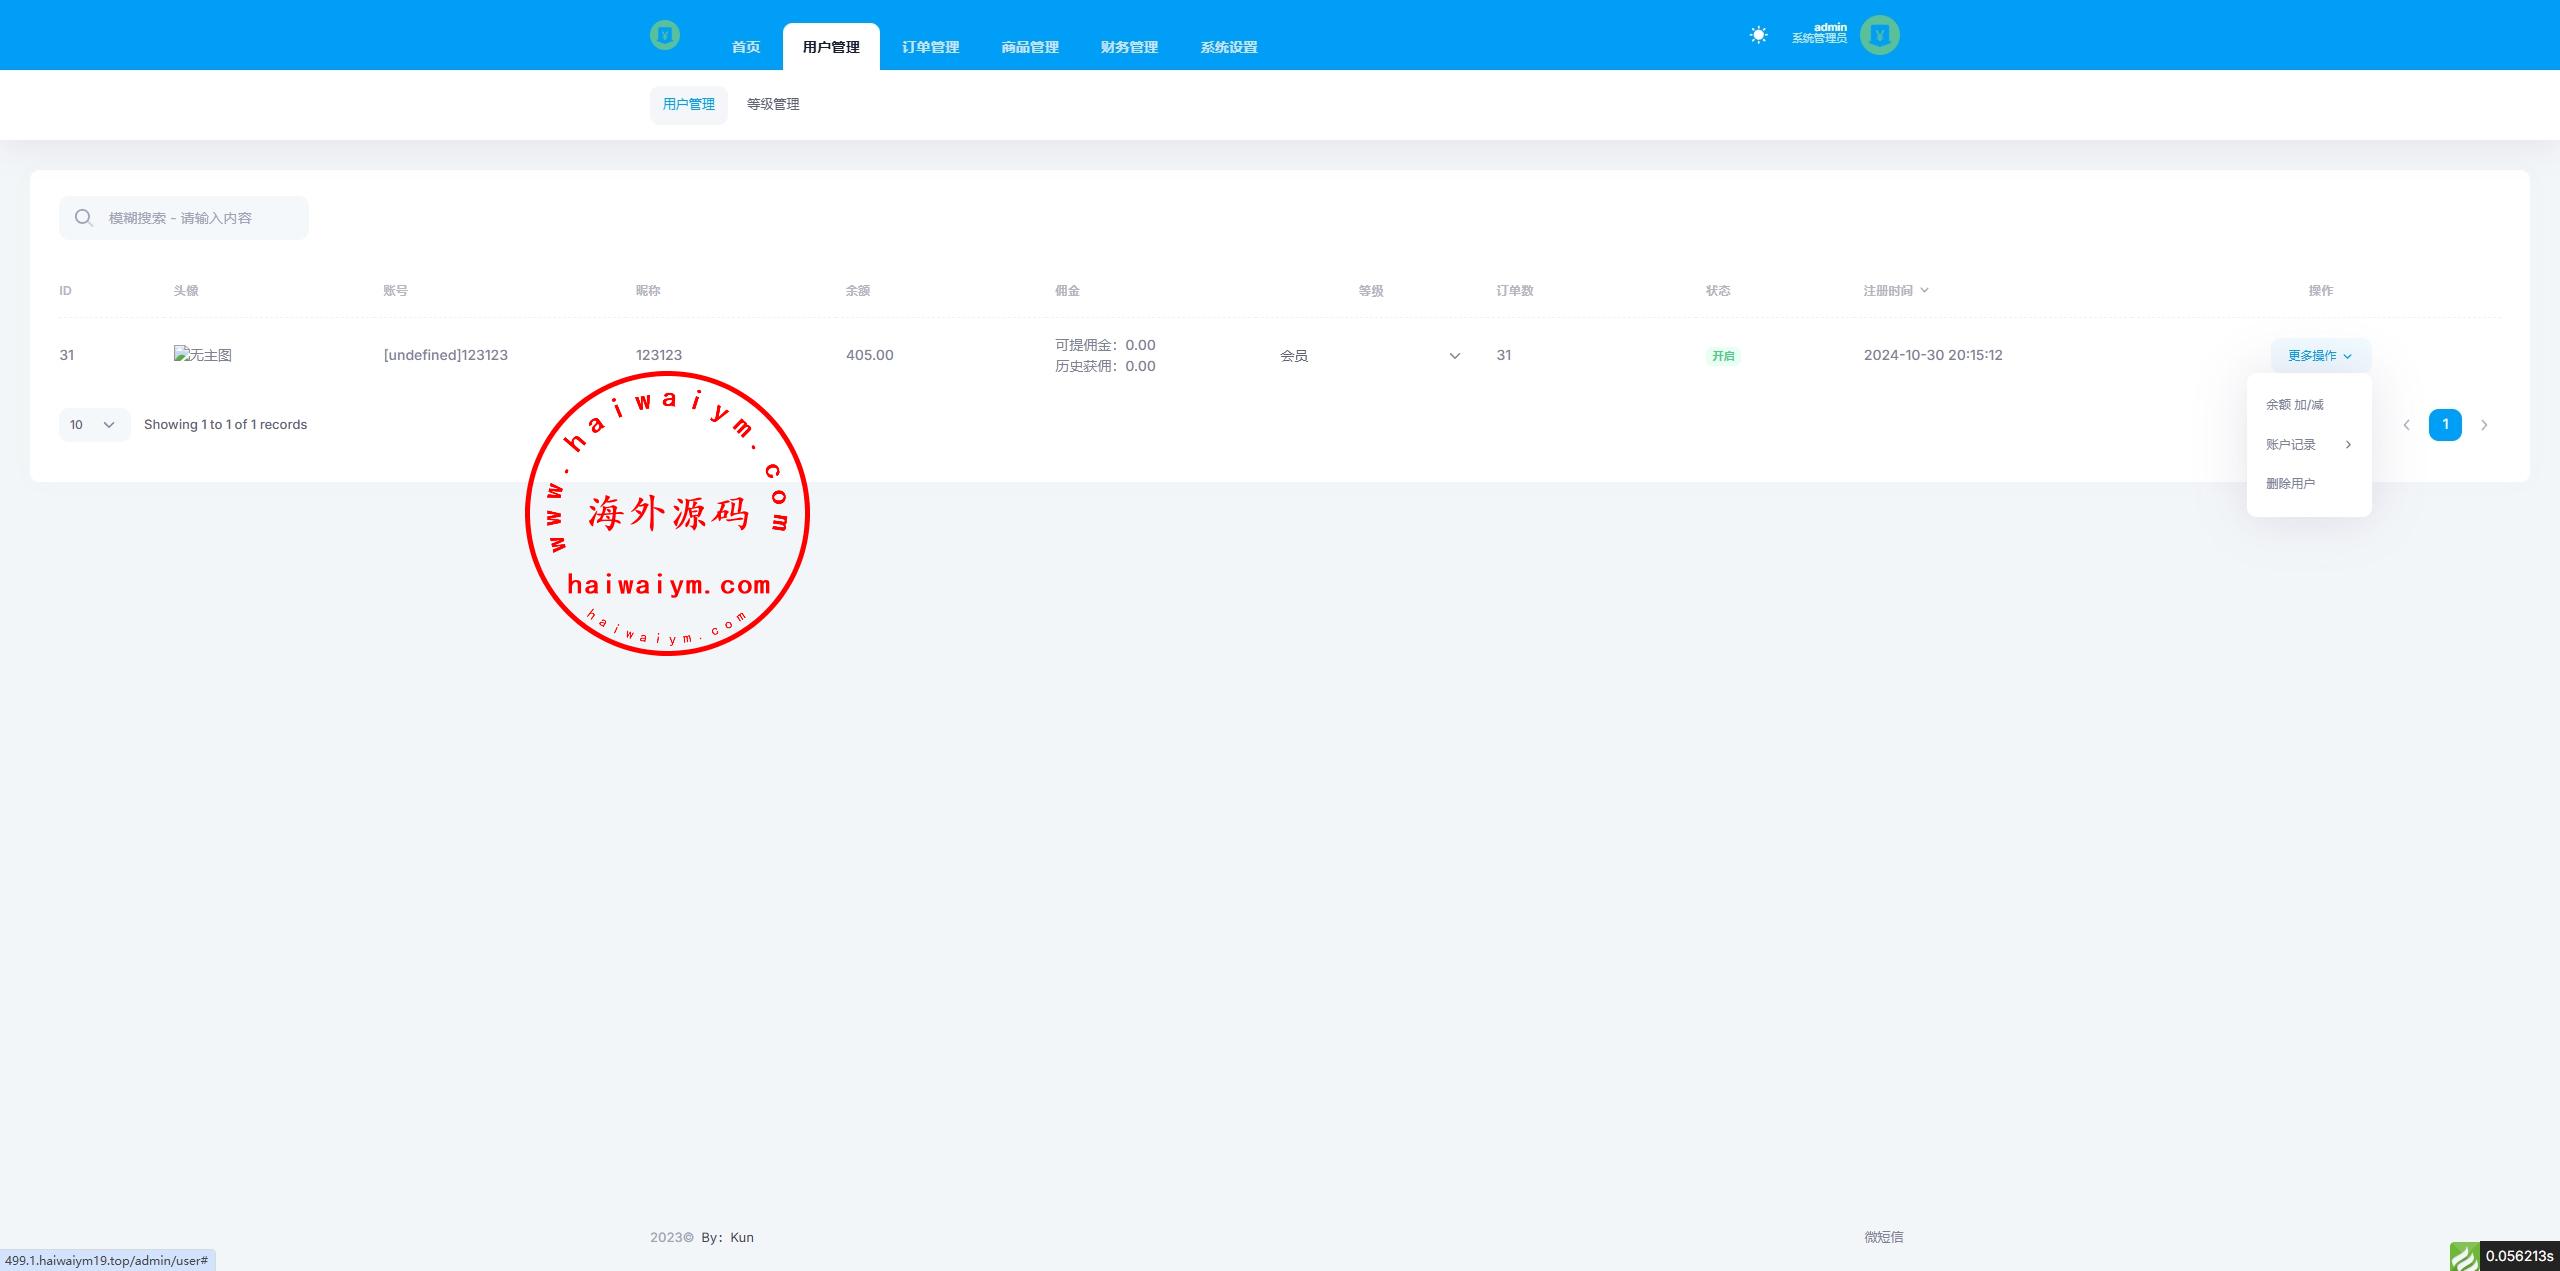Screen dimensions: 2560x1271
Task: Open the page size 10 dropdown
Action: [x=94, y=425]
